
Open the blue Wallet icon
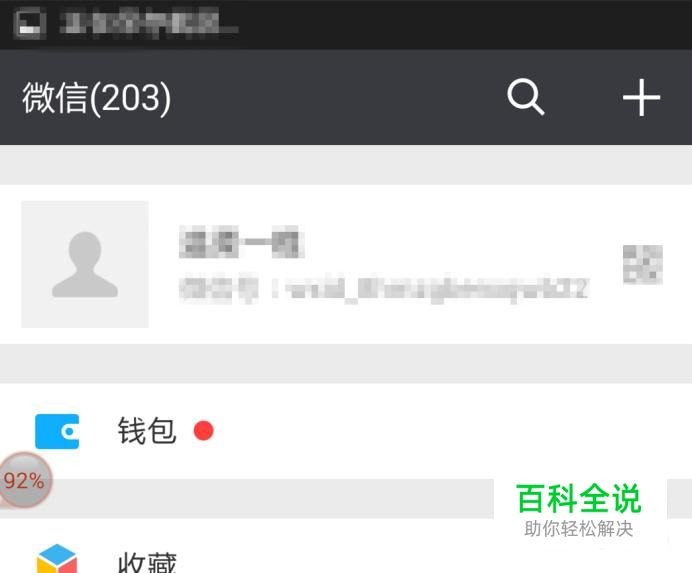point(57,431)
